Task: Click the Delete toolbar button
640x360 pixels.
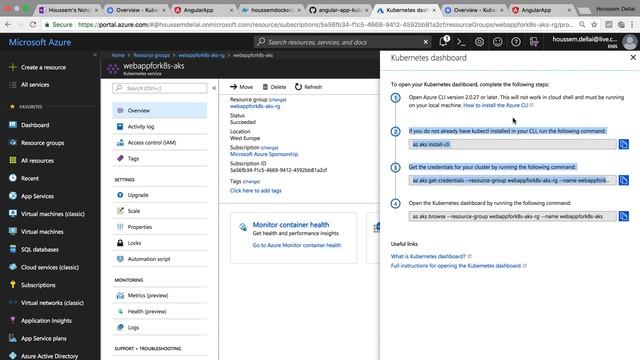Action: click(x=274, y=87)
